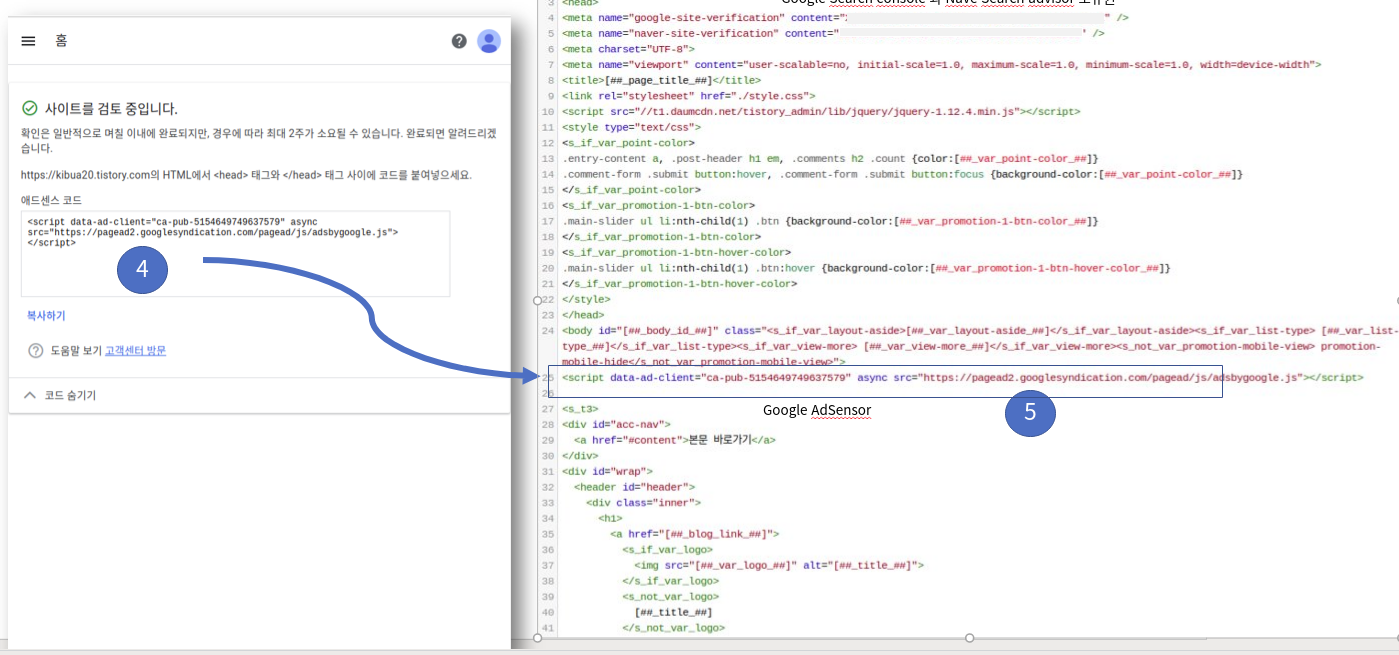Image resolution: width=1399 pixels, height=655 pixels.
Task: Click the closing </style> tag line
Action: pos(586,299)
